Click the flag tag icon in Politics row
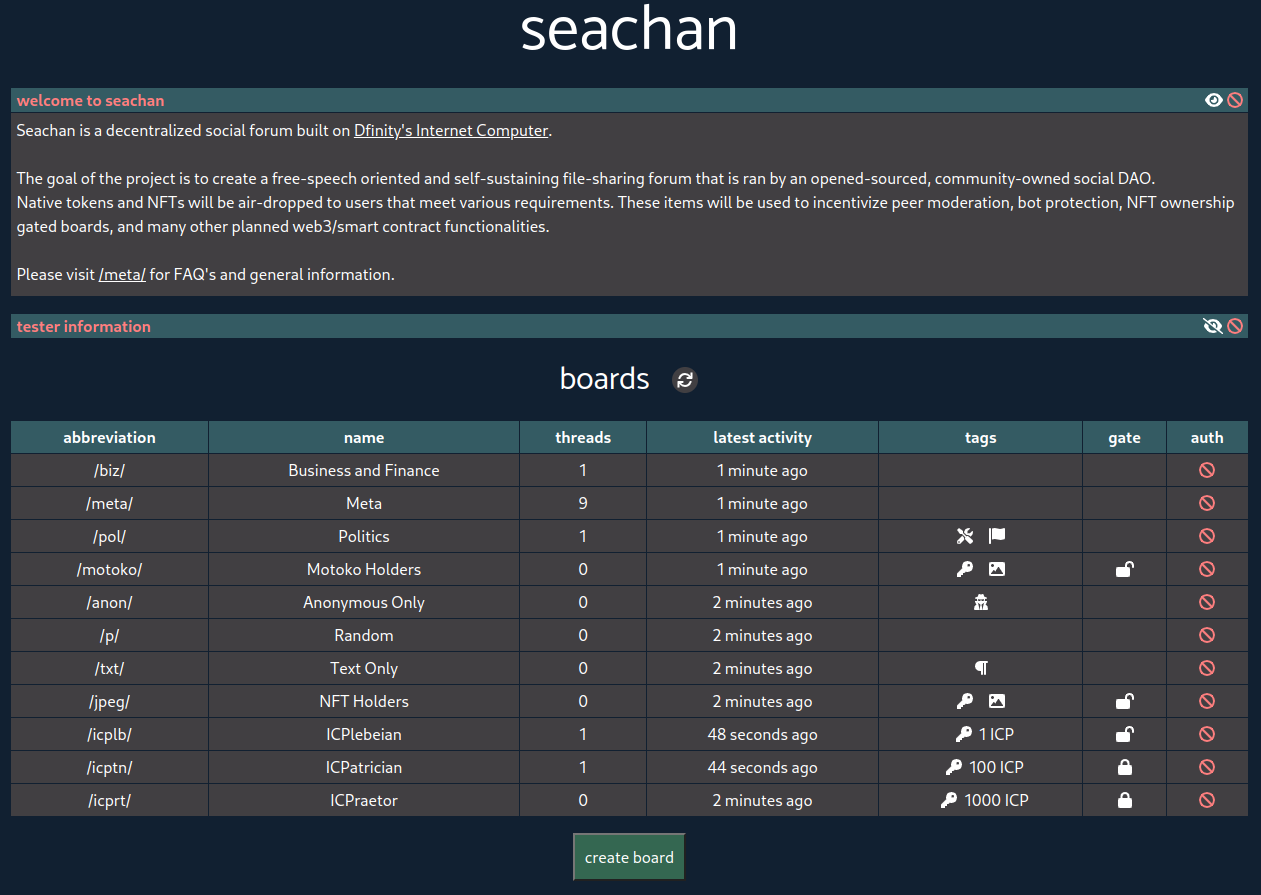This screenshot has width=1261, height=895. 997,536
